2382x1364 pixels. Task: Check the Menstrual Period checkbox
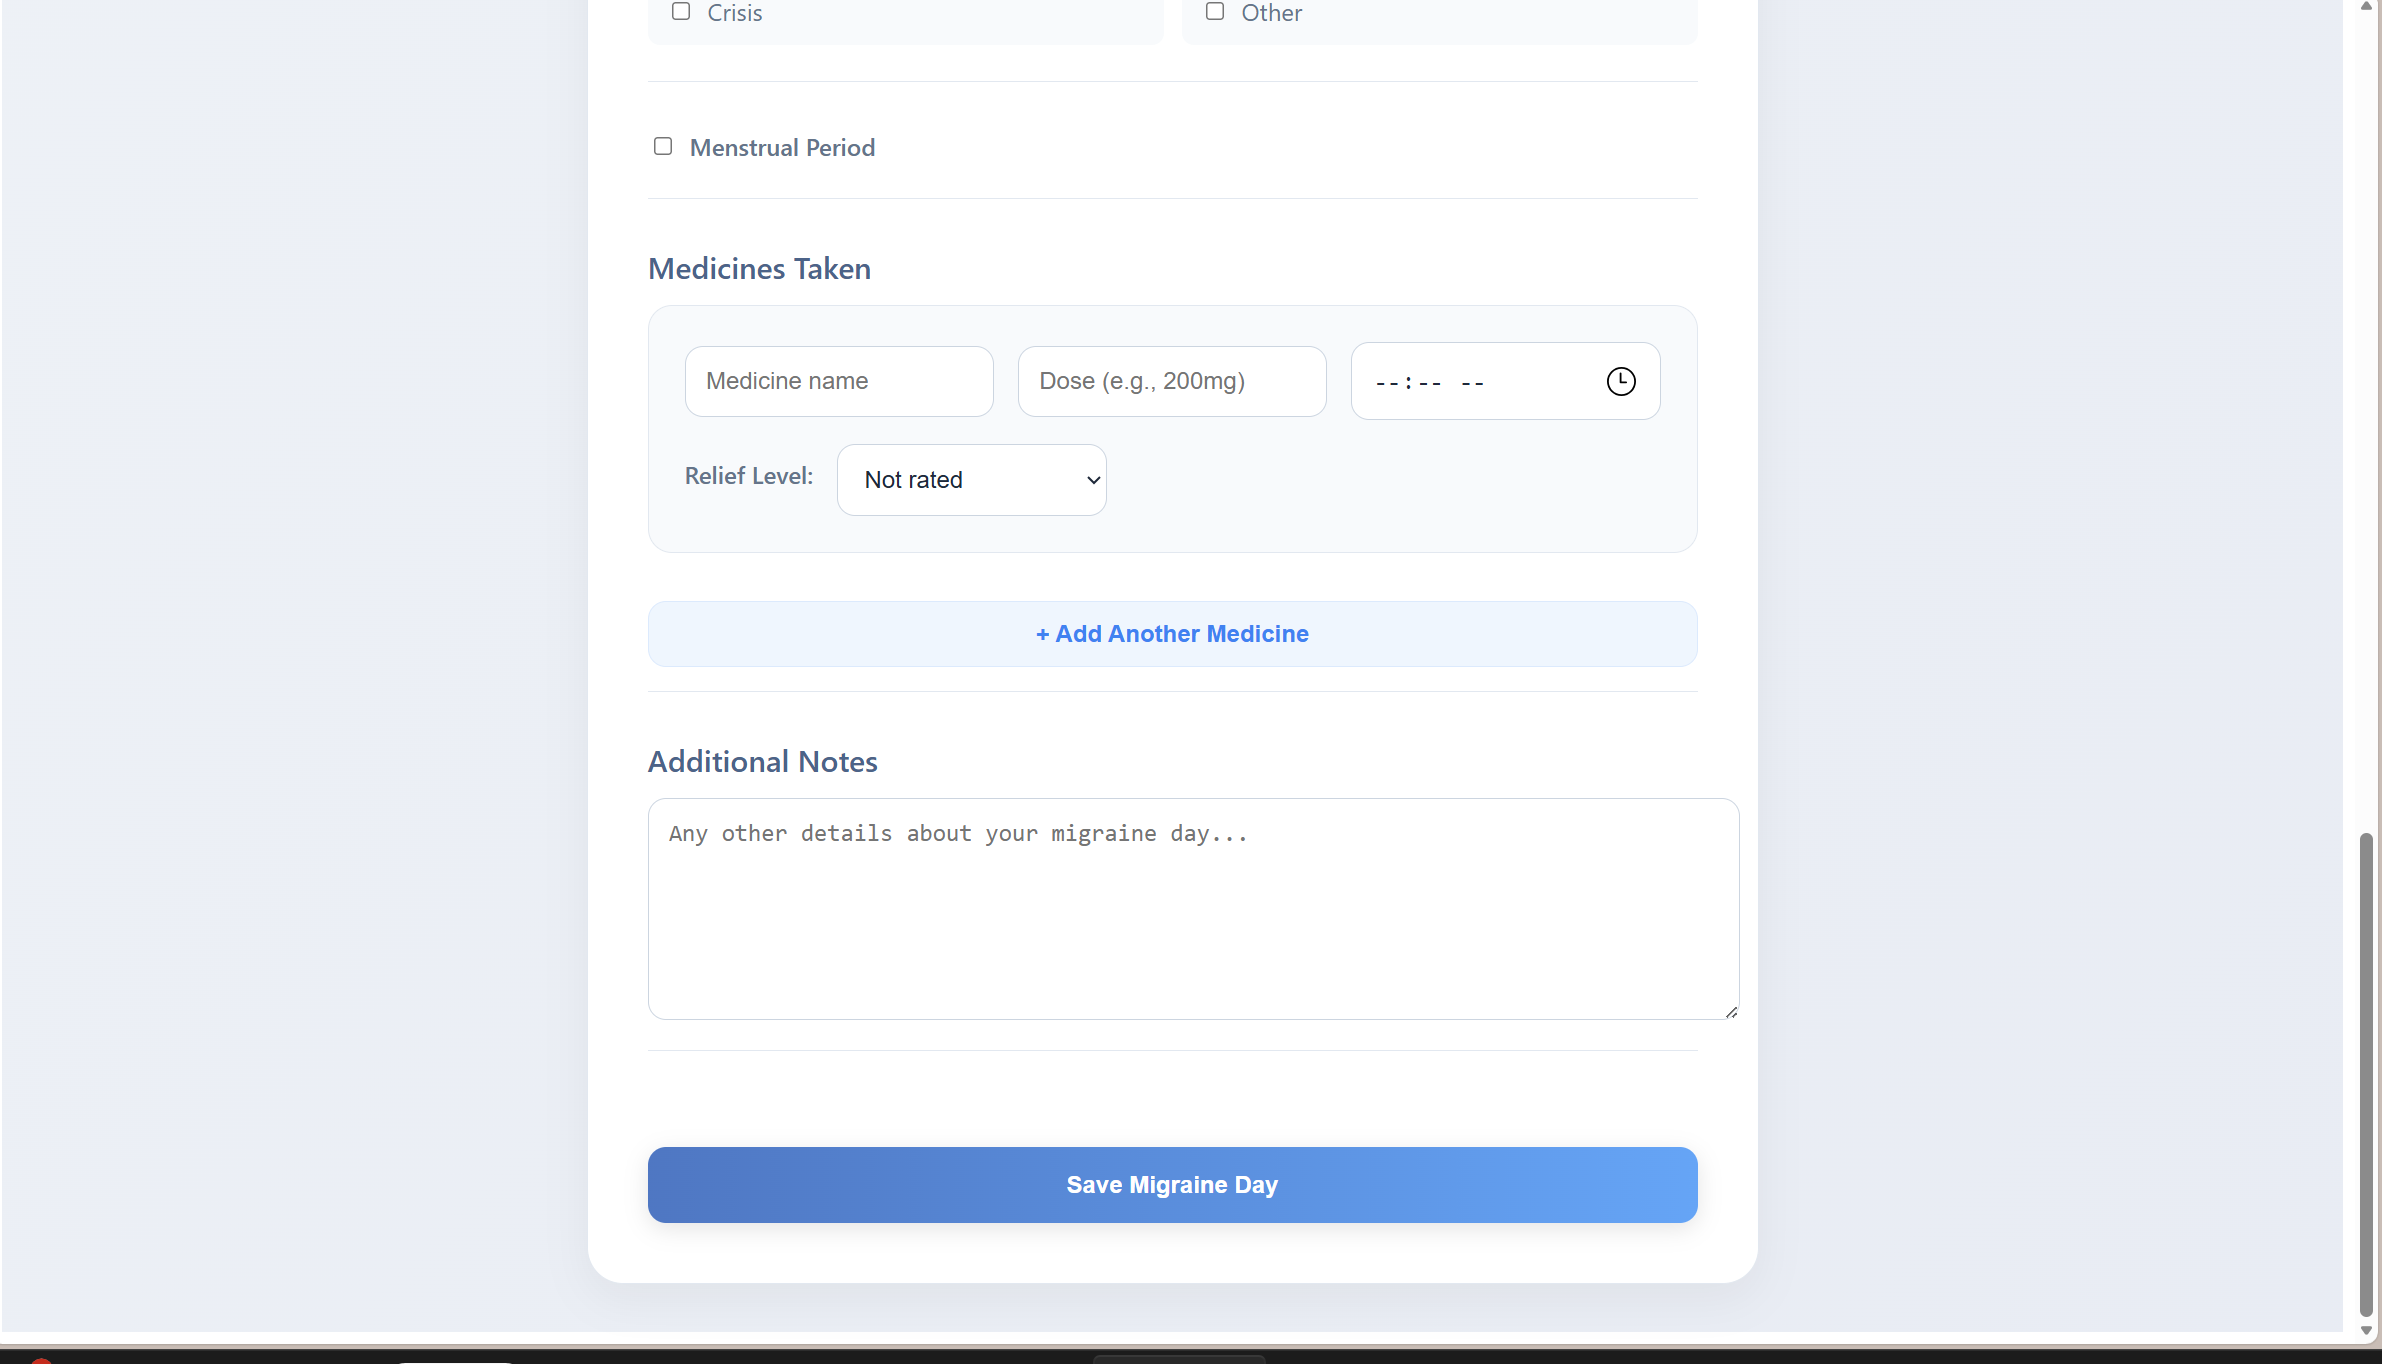click(663, 147)
